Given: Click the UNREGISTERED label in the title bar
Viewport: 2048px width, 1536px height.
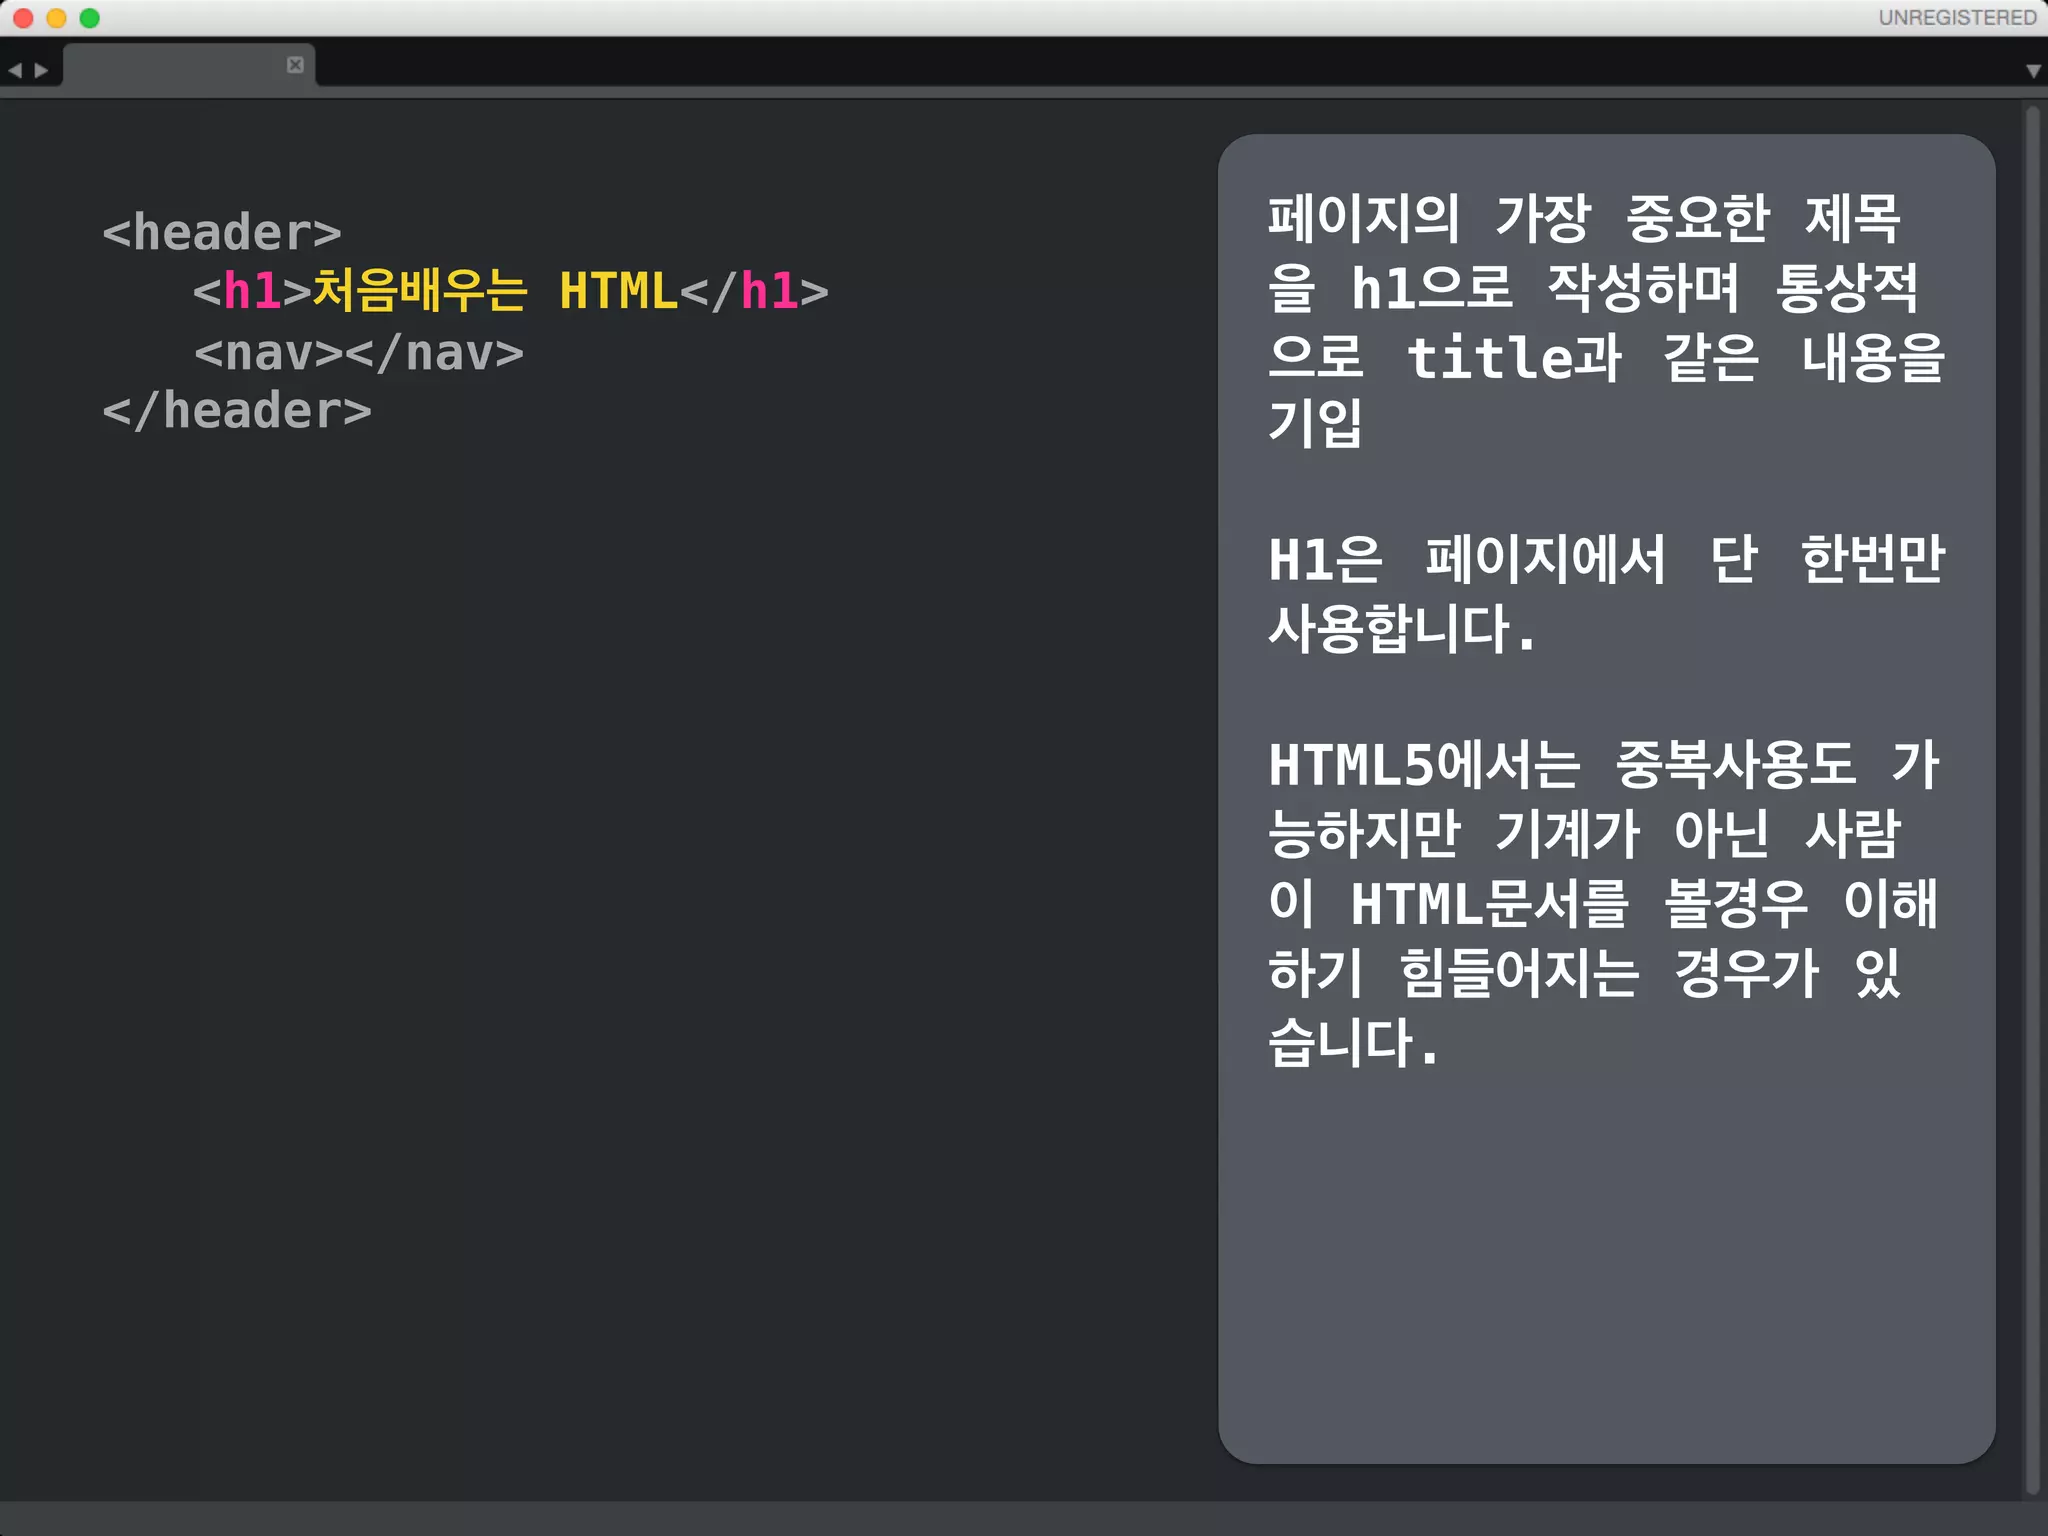Looking at the screenshot, I should tap(1957, 18).
